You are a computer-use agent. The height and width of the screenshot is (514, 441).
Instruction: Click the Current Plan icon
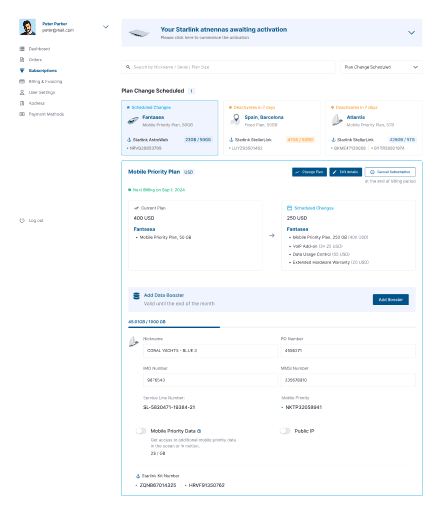pos(136,208)
